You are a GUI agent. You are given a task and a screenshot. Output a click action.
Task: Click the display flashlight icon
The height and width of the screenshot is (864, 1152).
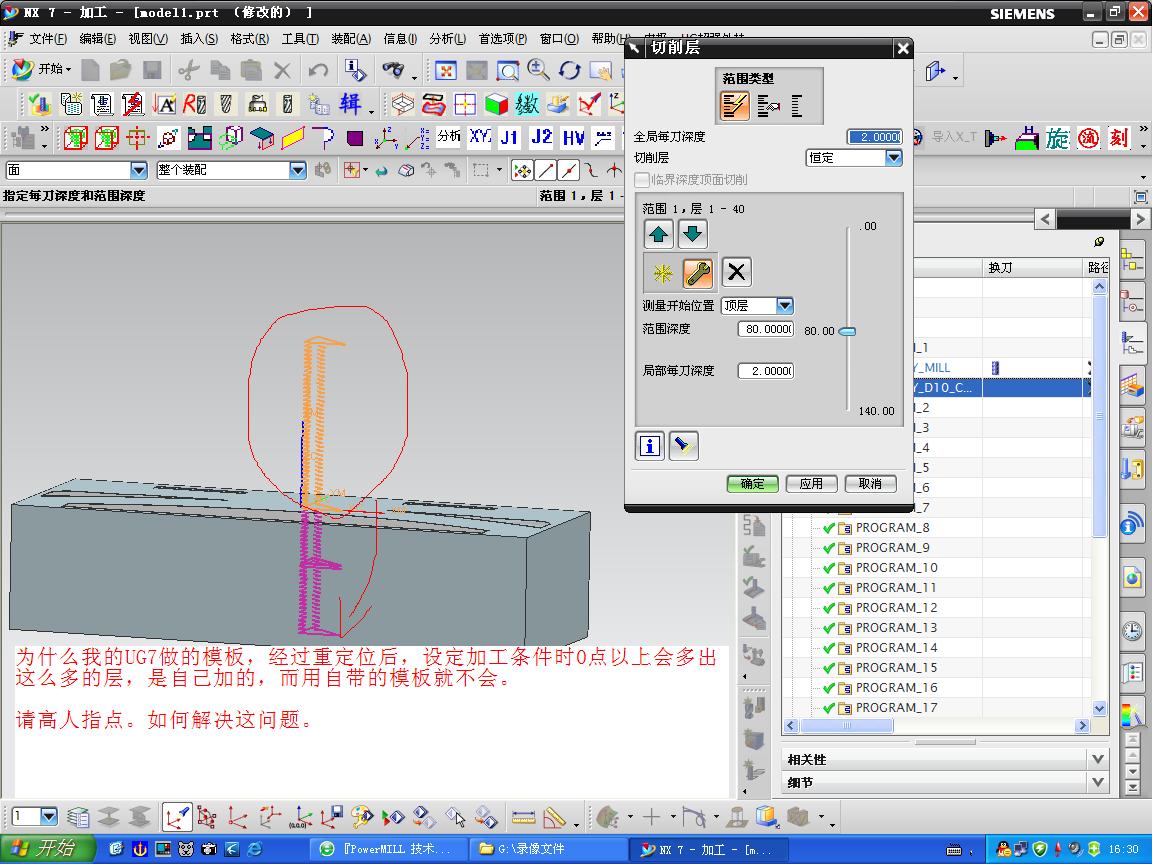pyautogui.click(x=683, y=446)
